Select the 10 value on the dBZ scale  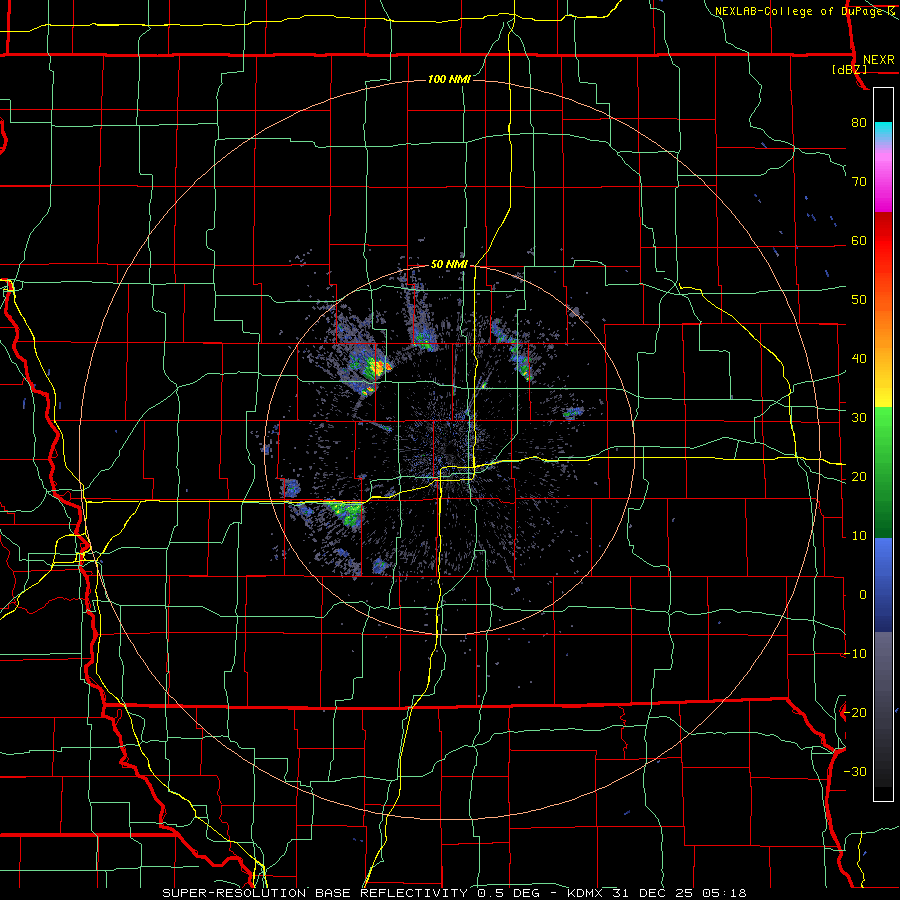pyautogui.click(x=859, y=536)
